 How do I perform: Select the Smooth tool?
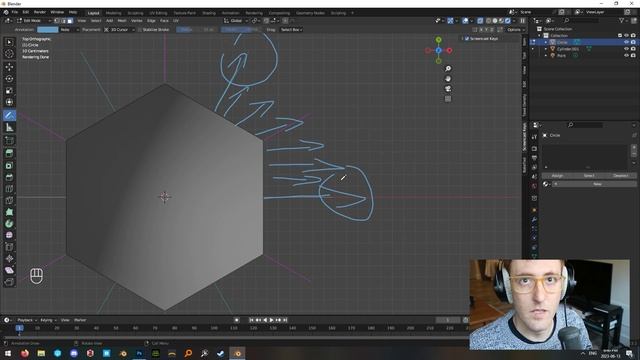point(9,235)
